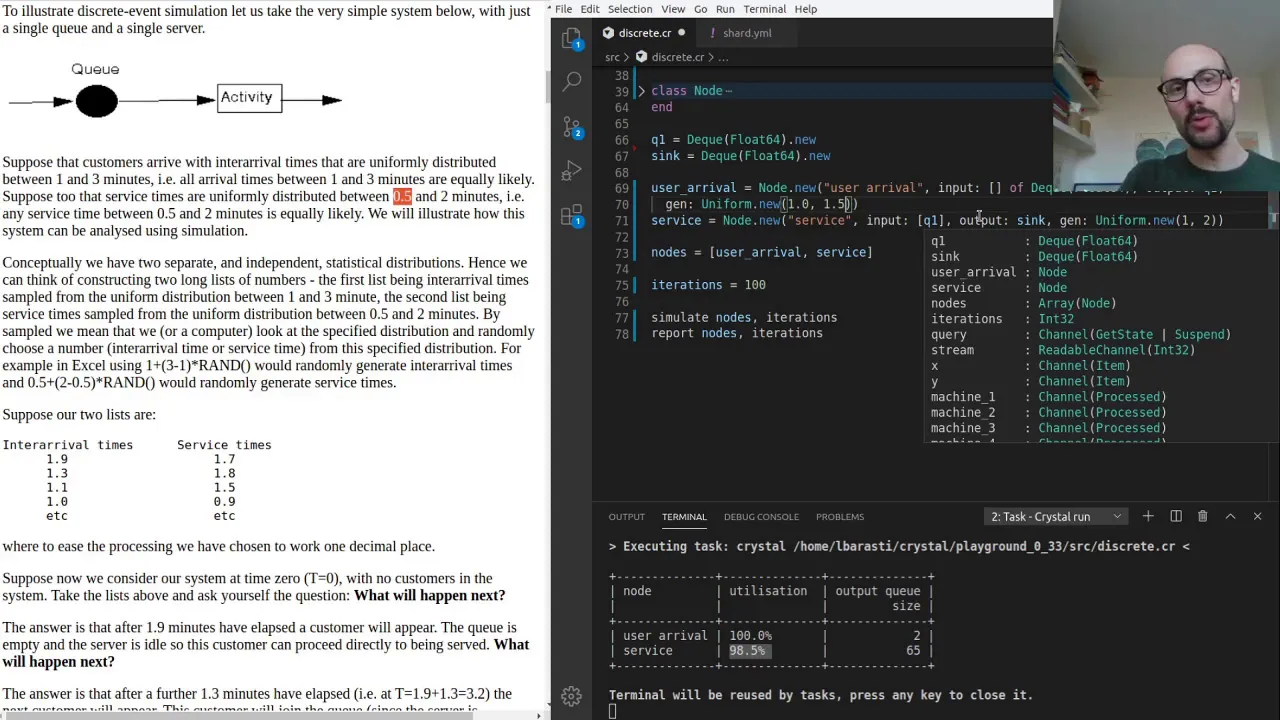This screenshot has height=720, width=1280.
Task: Switch to shard.yml editor tab
Action: coord(746,33)
